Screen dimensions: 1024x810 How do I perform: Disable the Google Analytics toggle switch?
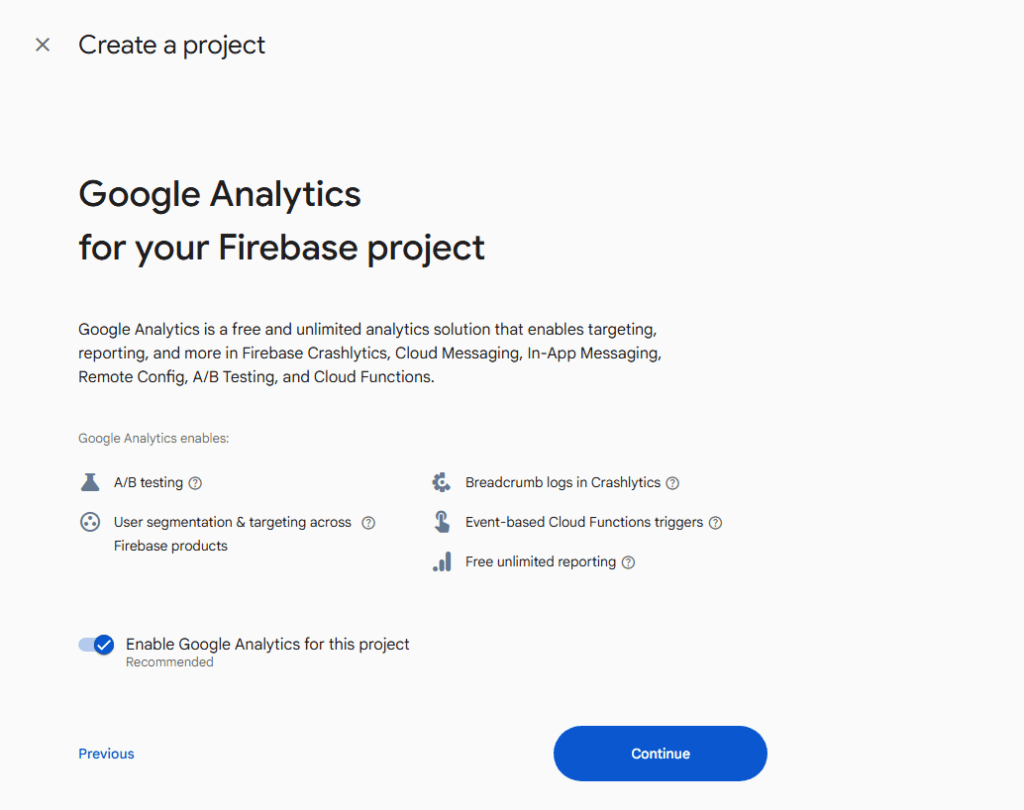pyautogui.click(x=97, y=645)
